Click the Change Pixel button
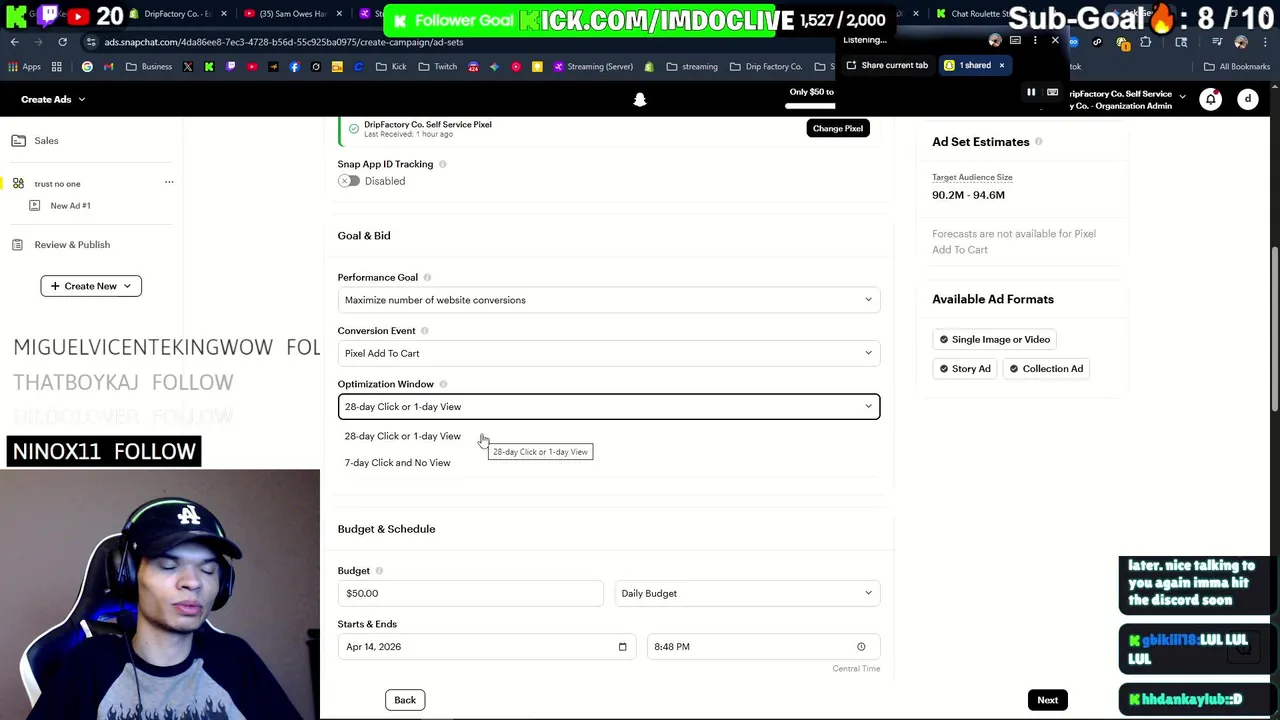The width and height of the screenshot is (1280, 720). [x=838, y=128]
